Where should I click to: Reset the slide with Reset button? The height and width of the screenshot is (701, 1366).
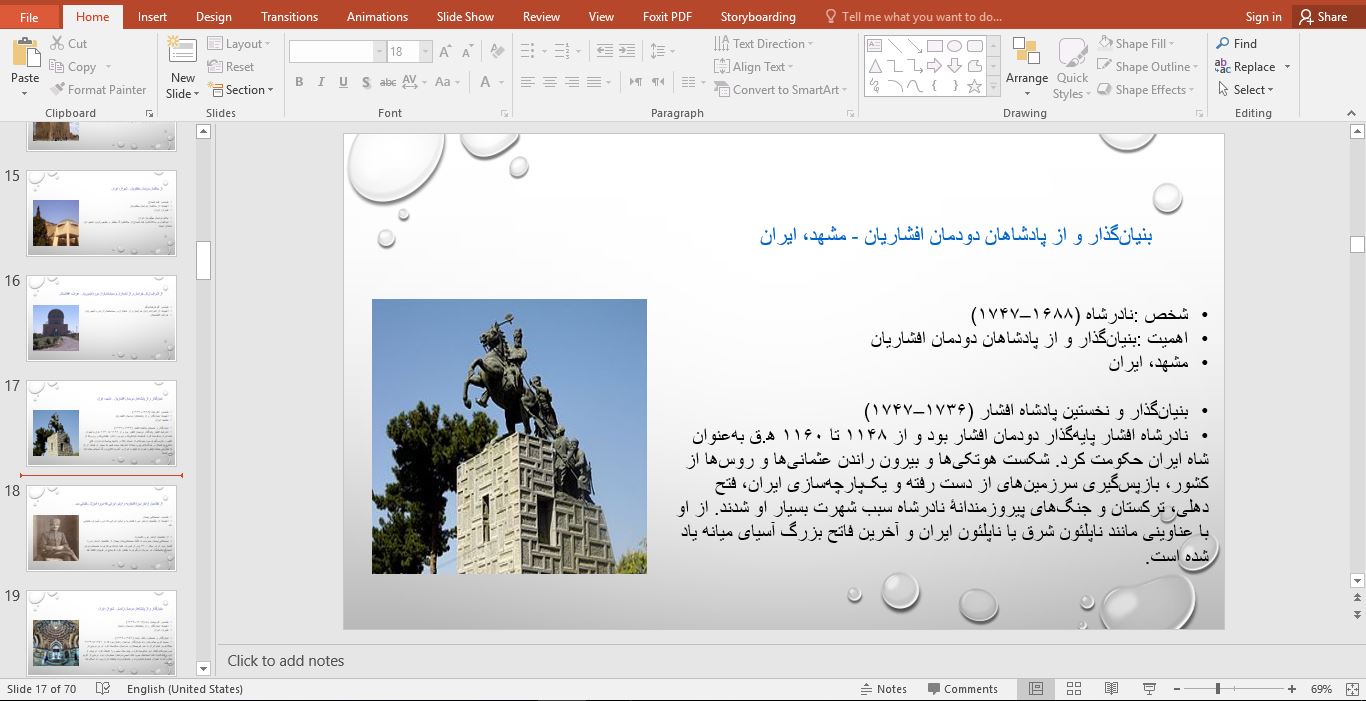(231, 67)
